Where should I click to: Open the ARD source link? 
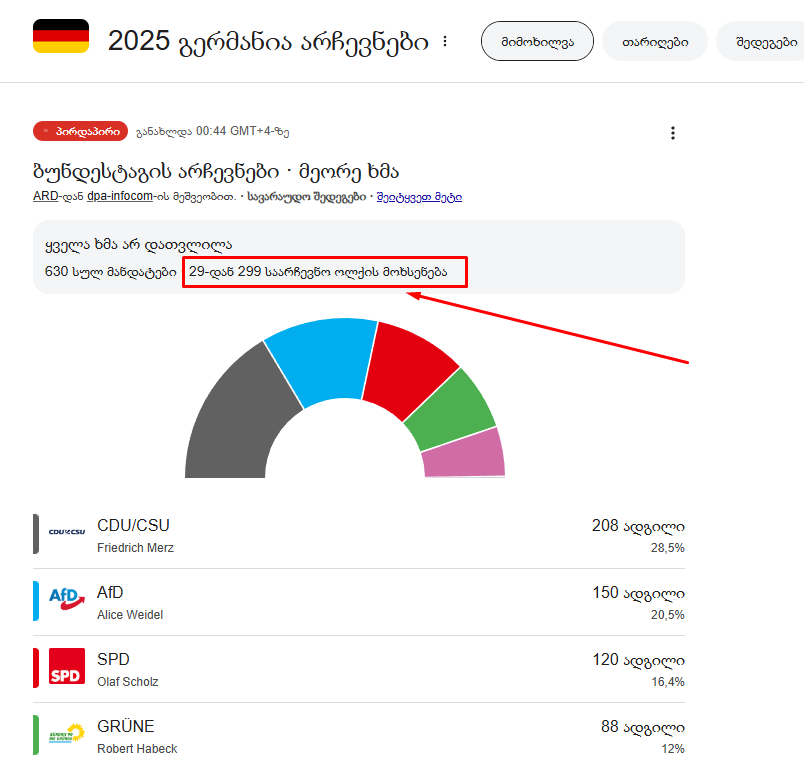tap(46, 196)
